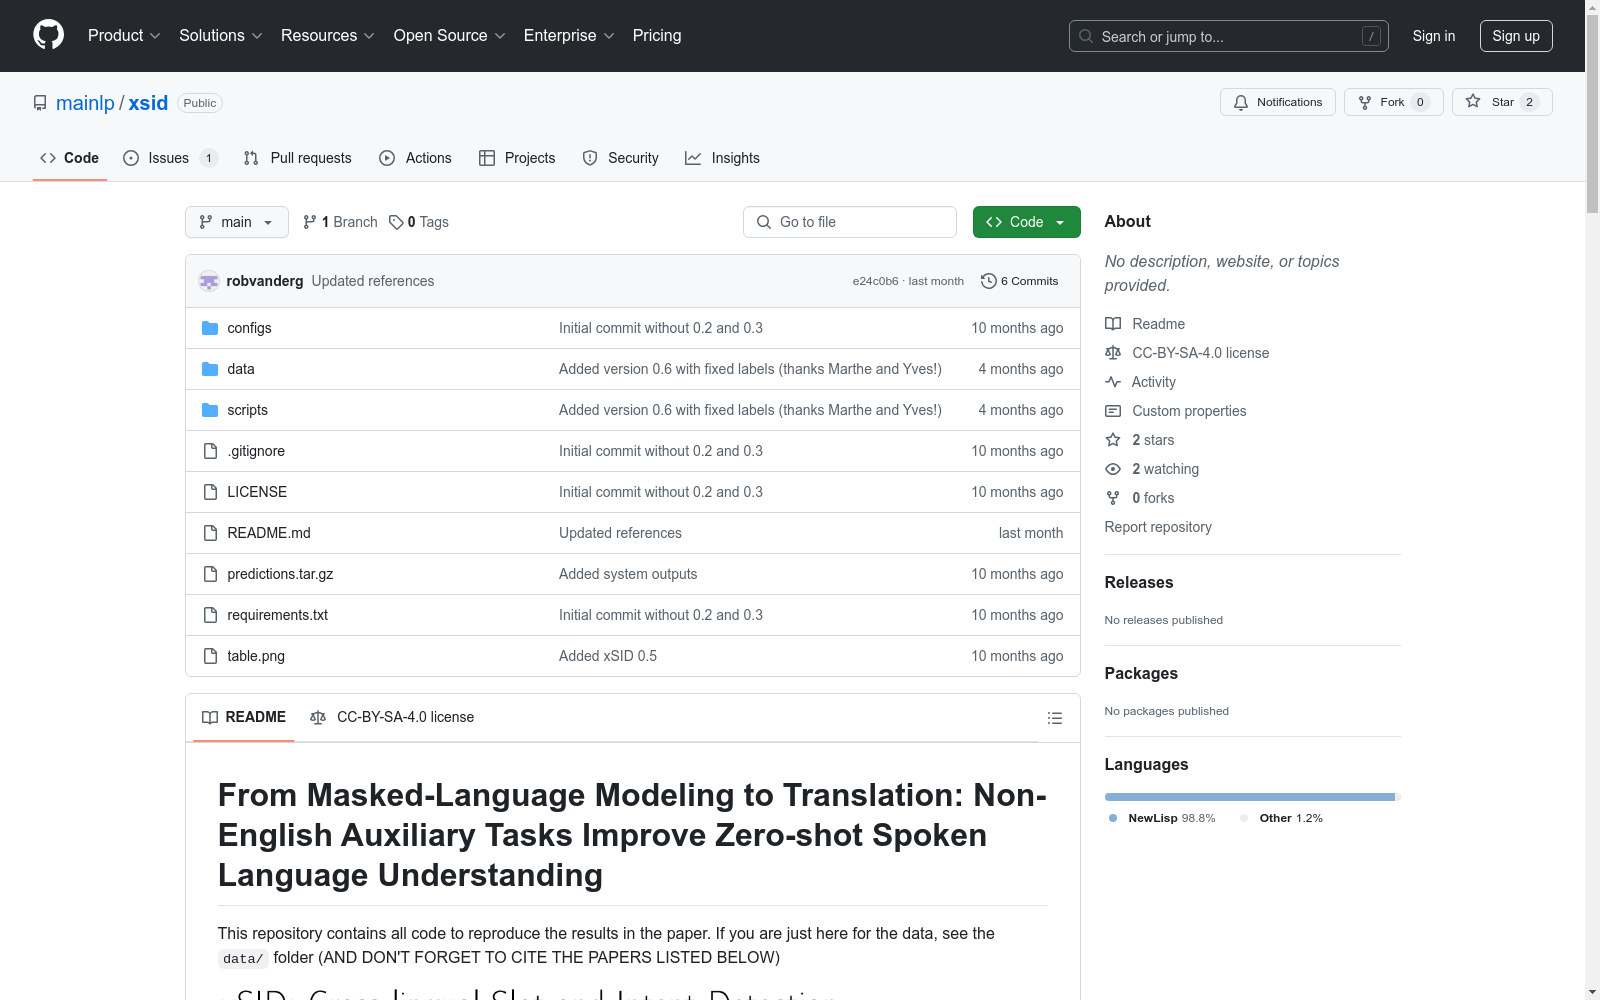Open the xsid repository name link
Image resolution: width=1600 pixels, height=1000 pixels.
[148, 103]
